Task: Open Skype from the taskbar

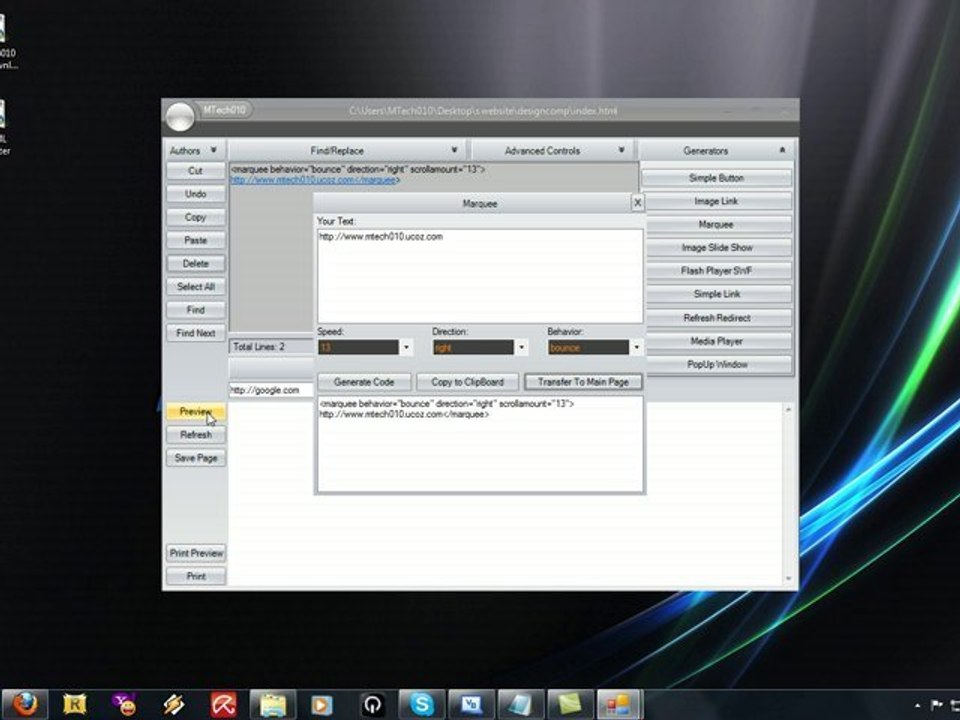Action: point(422,704)
